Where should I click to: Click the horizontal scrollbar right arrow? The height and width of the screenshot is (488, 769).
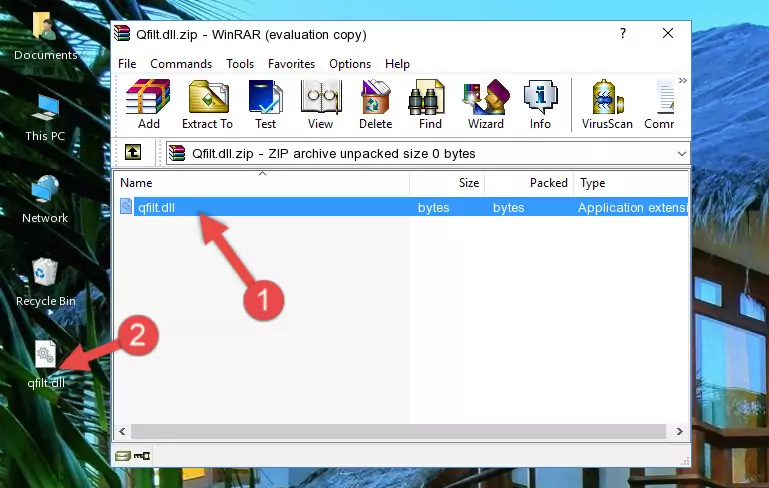679,432
